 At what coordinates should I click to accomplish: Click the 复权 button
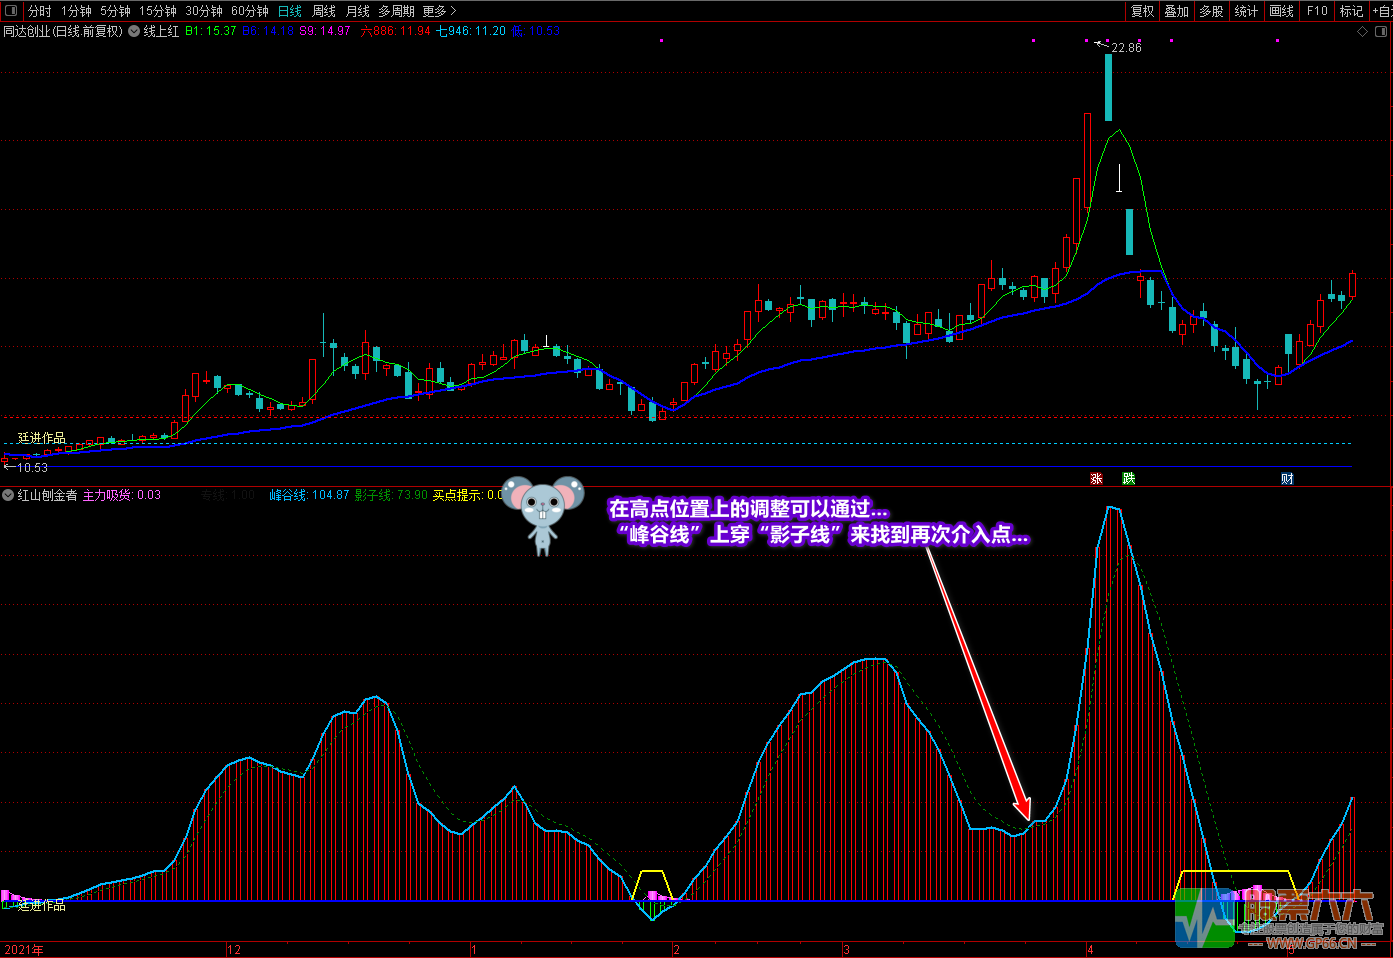coord(1143,11)
